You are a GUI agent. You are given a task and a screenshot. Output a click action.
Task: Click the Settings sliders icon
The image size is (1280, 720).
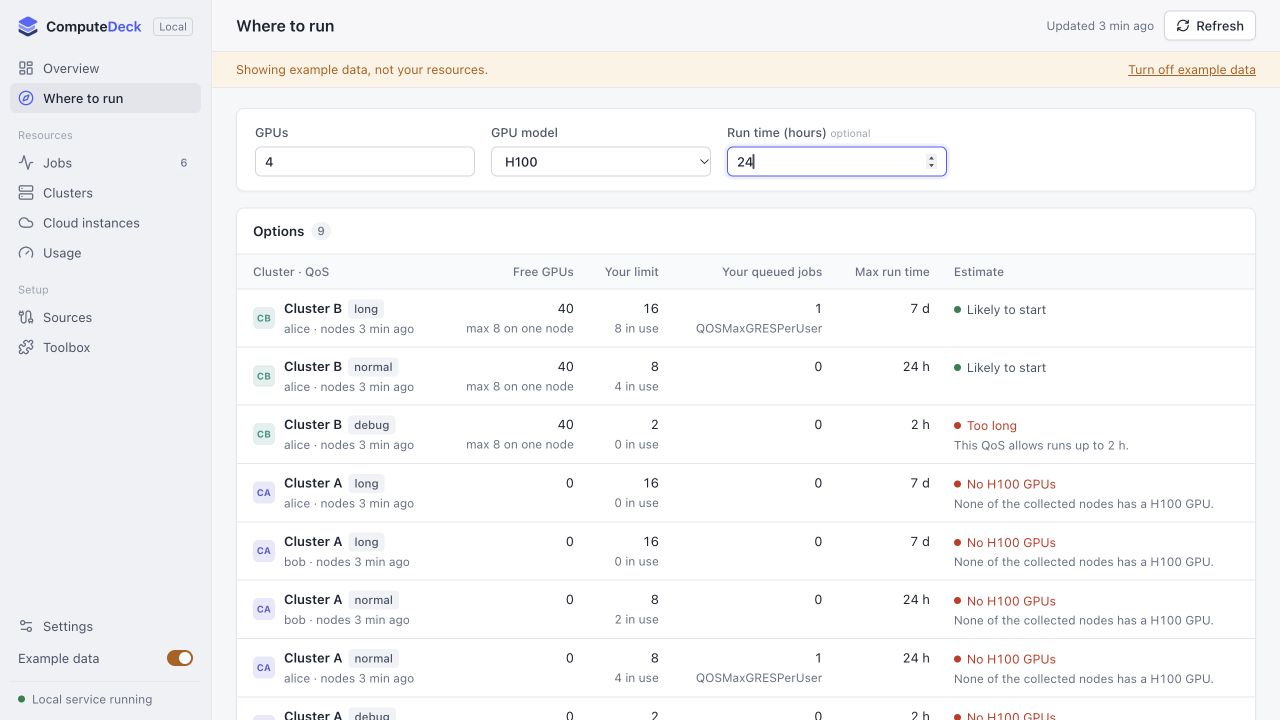pyautogui.click(x=26, y=626)
